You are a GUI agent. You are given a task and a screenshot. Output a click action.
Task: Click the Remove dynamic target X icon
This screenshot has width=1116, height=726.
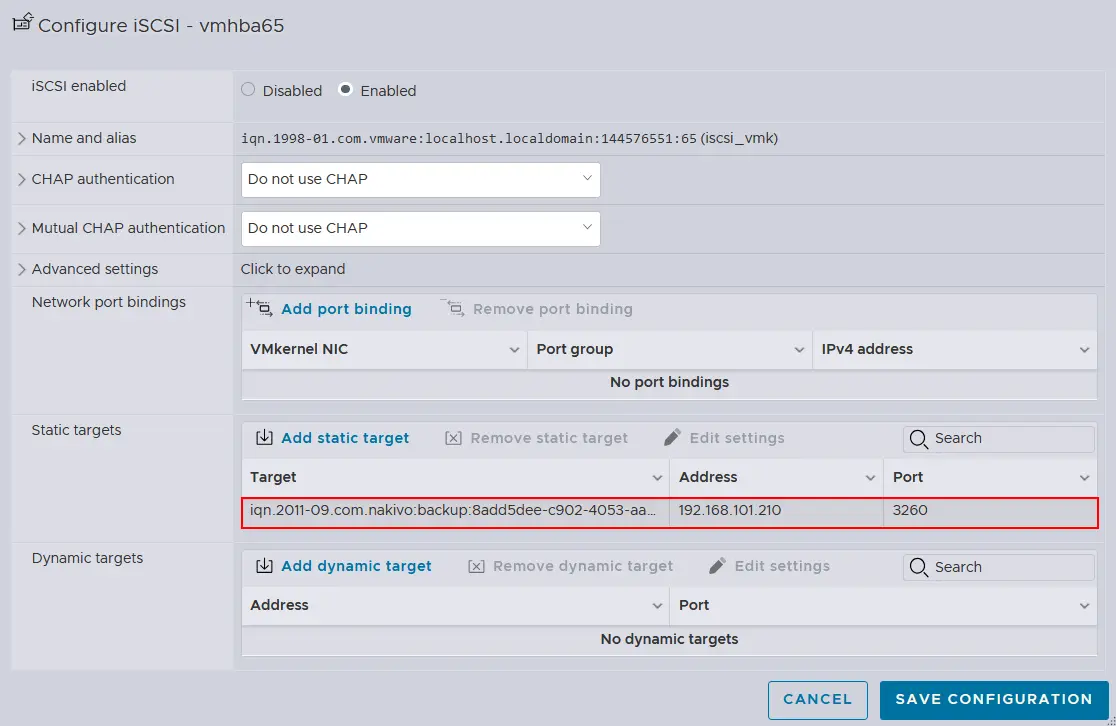pyautogui.click(x=476, y=566)
